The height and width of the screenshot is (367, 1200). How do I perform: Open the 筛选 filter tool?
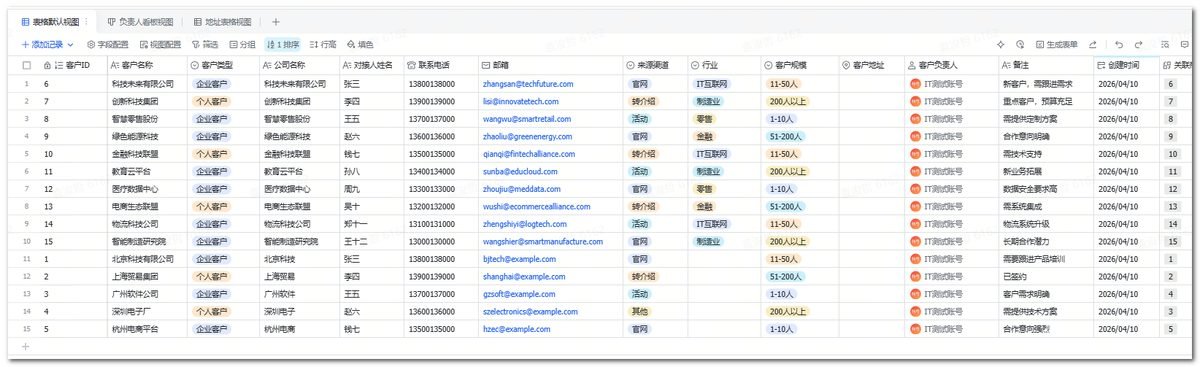[205, 45]
